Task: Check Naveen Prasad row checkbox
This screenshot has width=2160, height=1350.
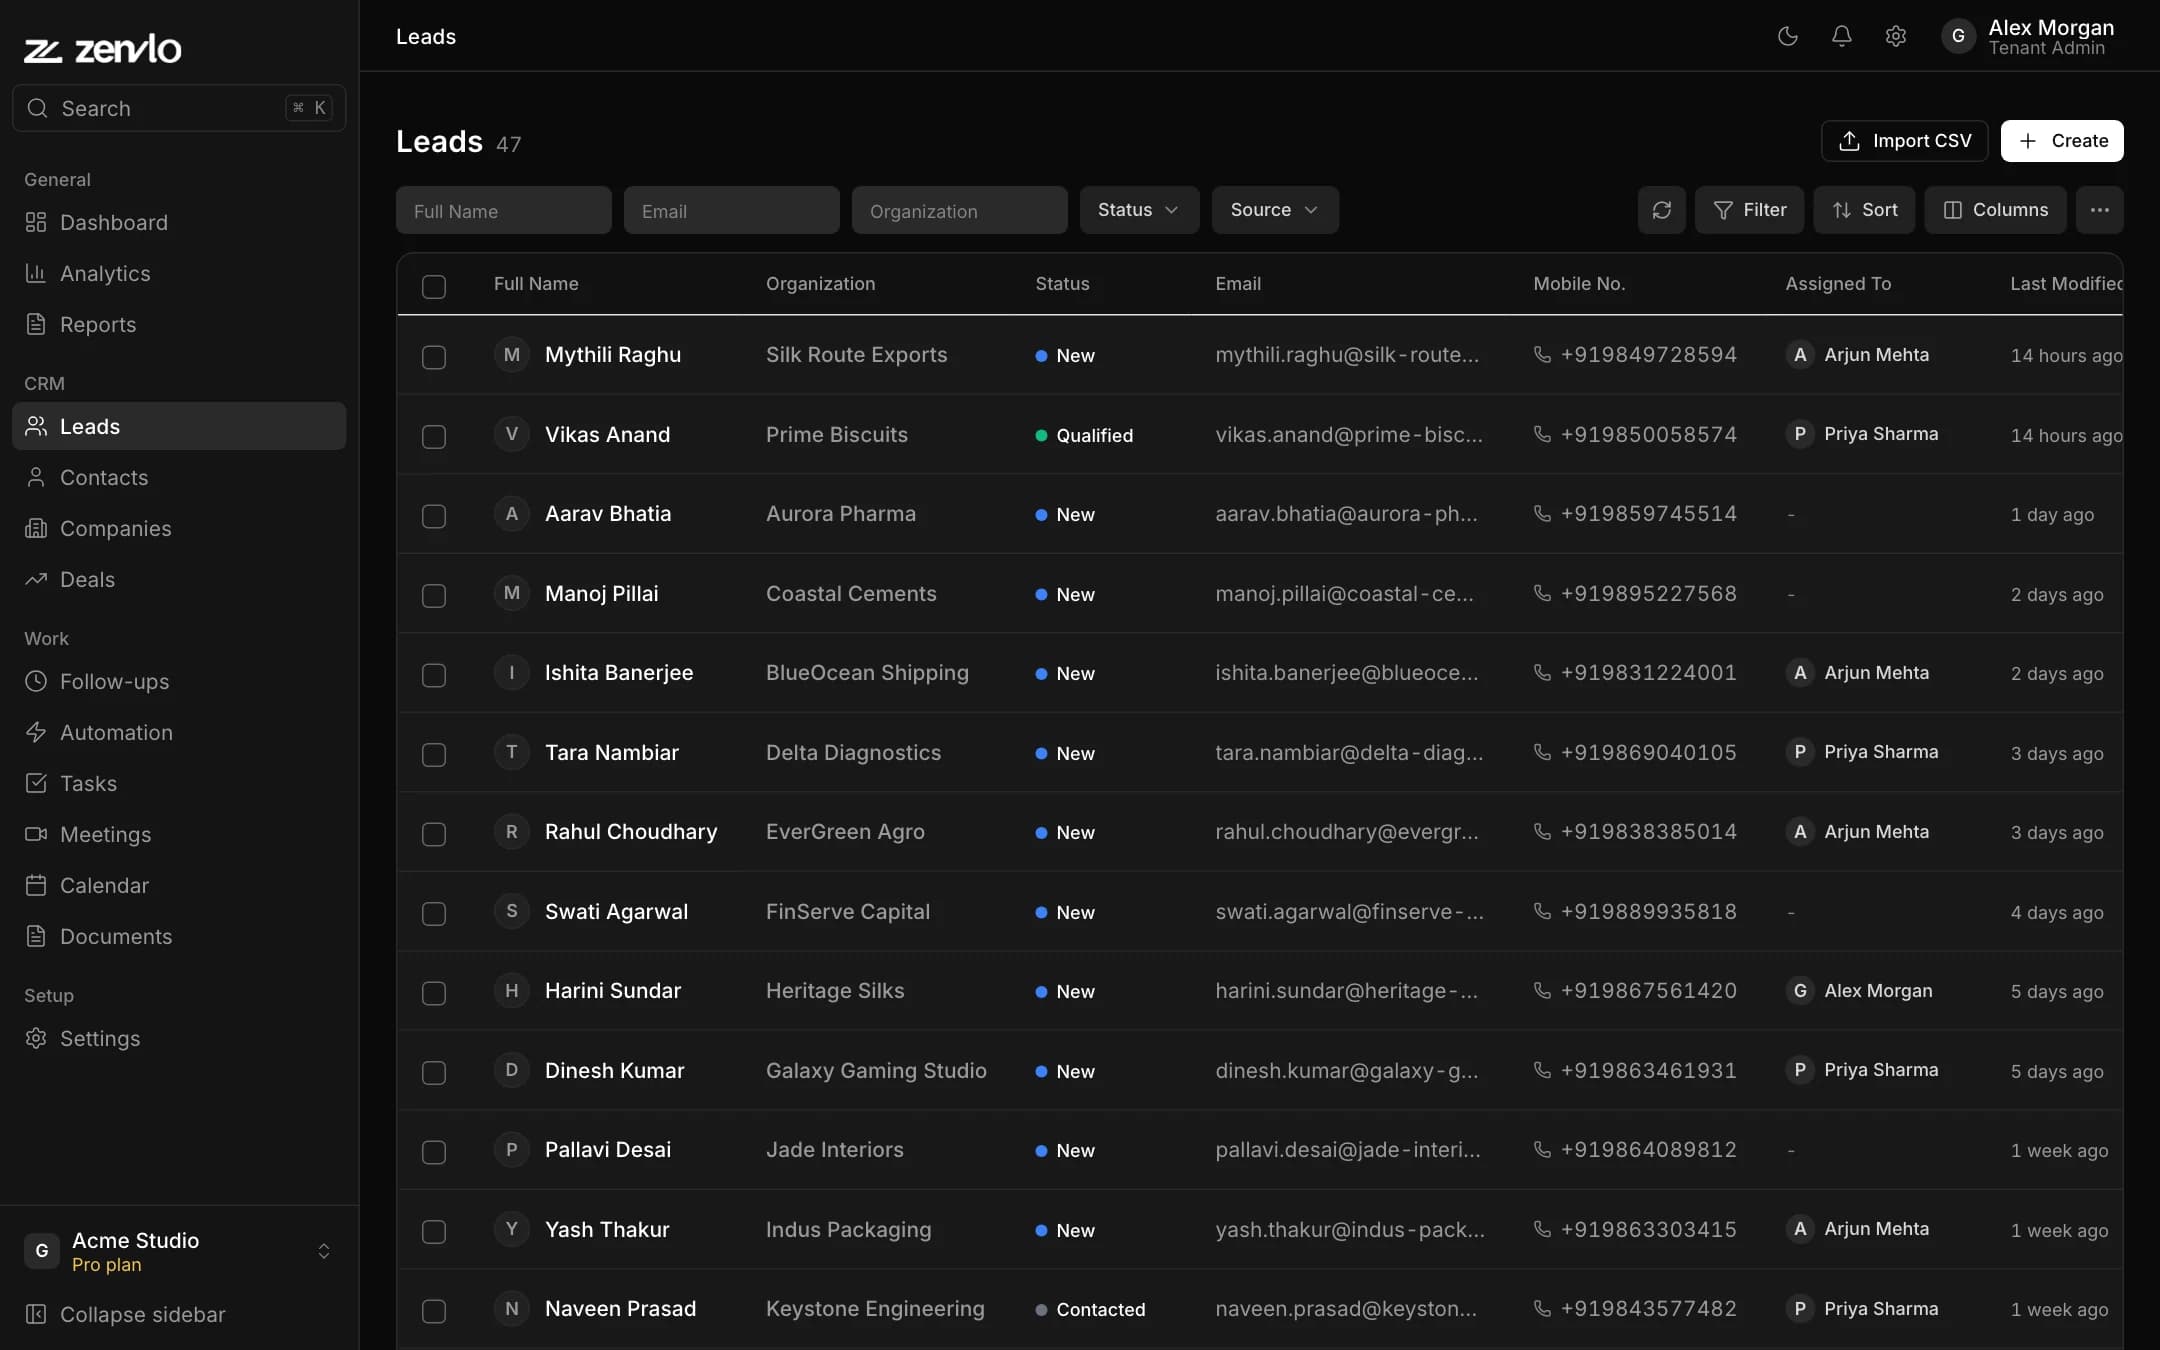Action: pyautogui.click(x=434, y=1310)
